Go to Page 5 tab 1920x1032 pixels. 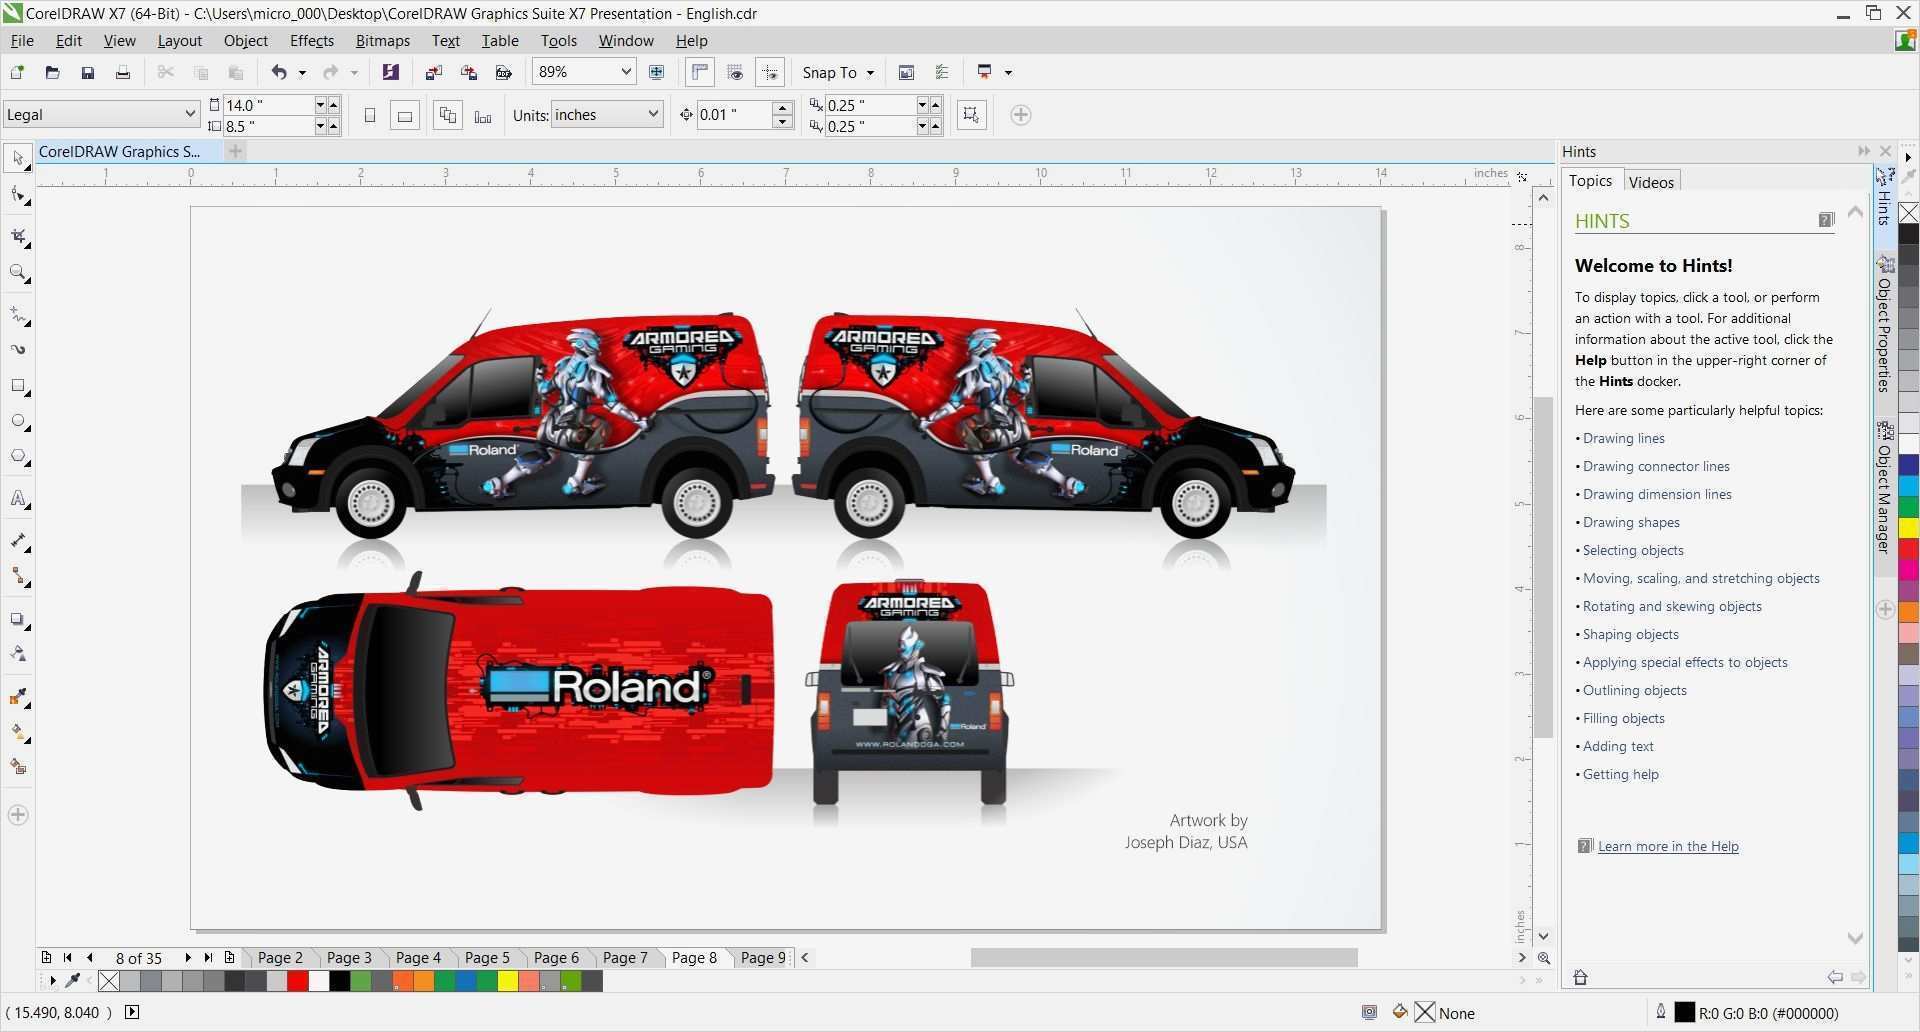pos(487,958)
